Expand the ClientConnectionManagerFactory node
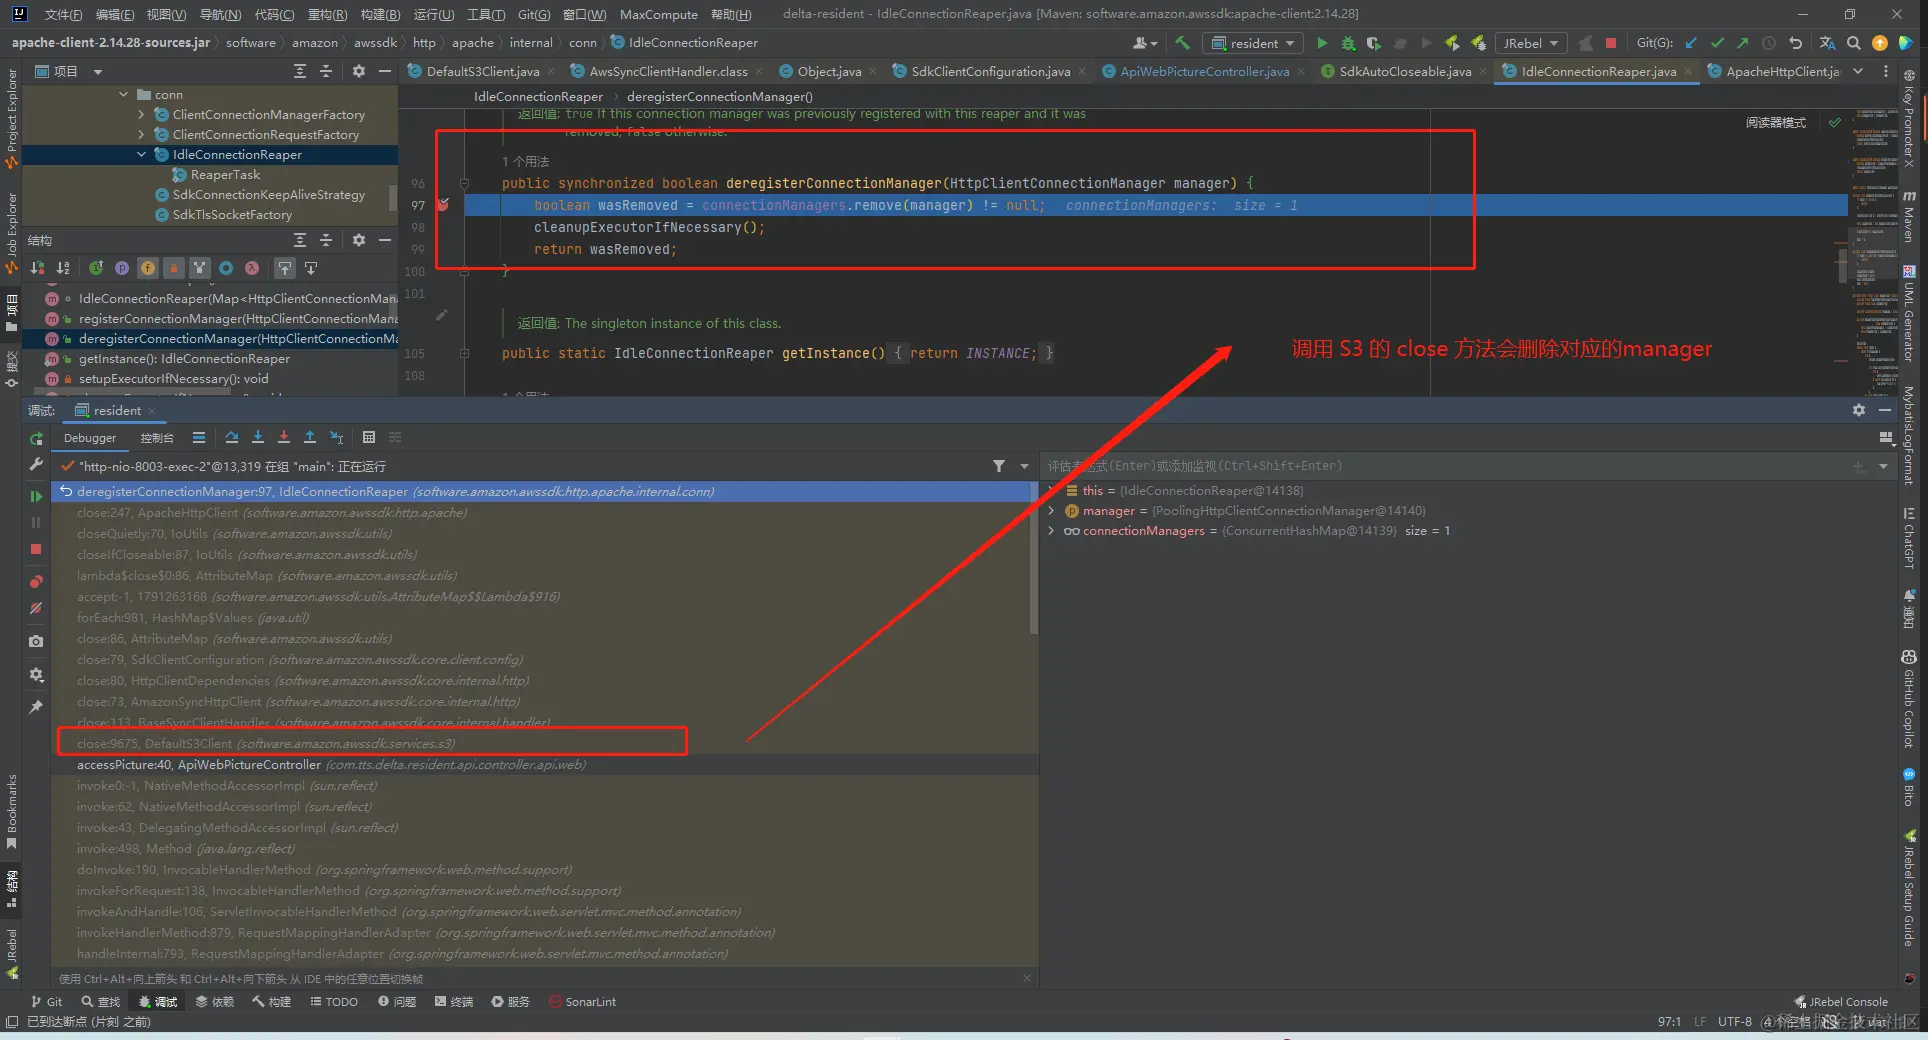 pos(141,115)
